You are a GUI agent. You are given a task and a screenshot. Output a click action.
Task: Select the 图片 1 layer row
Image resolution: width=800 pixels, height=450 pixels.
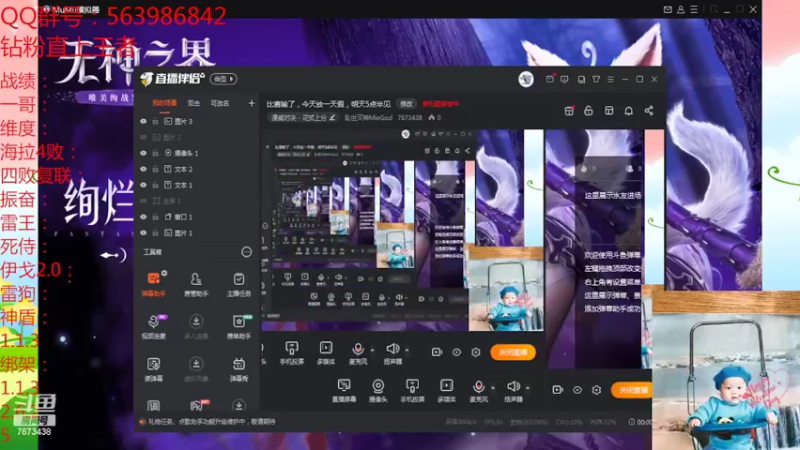[x=196, y=233]
